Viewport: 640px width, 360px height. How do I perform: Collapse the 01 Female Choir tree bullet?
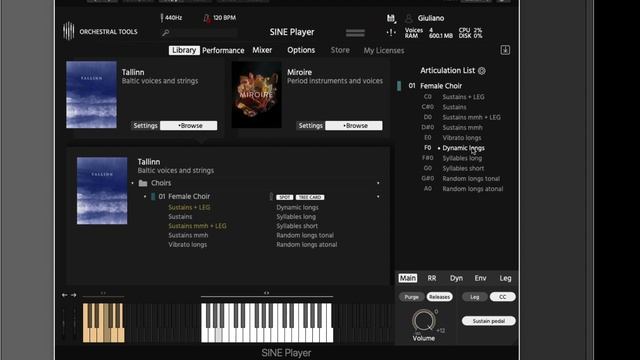tap(145, 197)
